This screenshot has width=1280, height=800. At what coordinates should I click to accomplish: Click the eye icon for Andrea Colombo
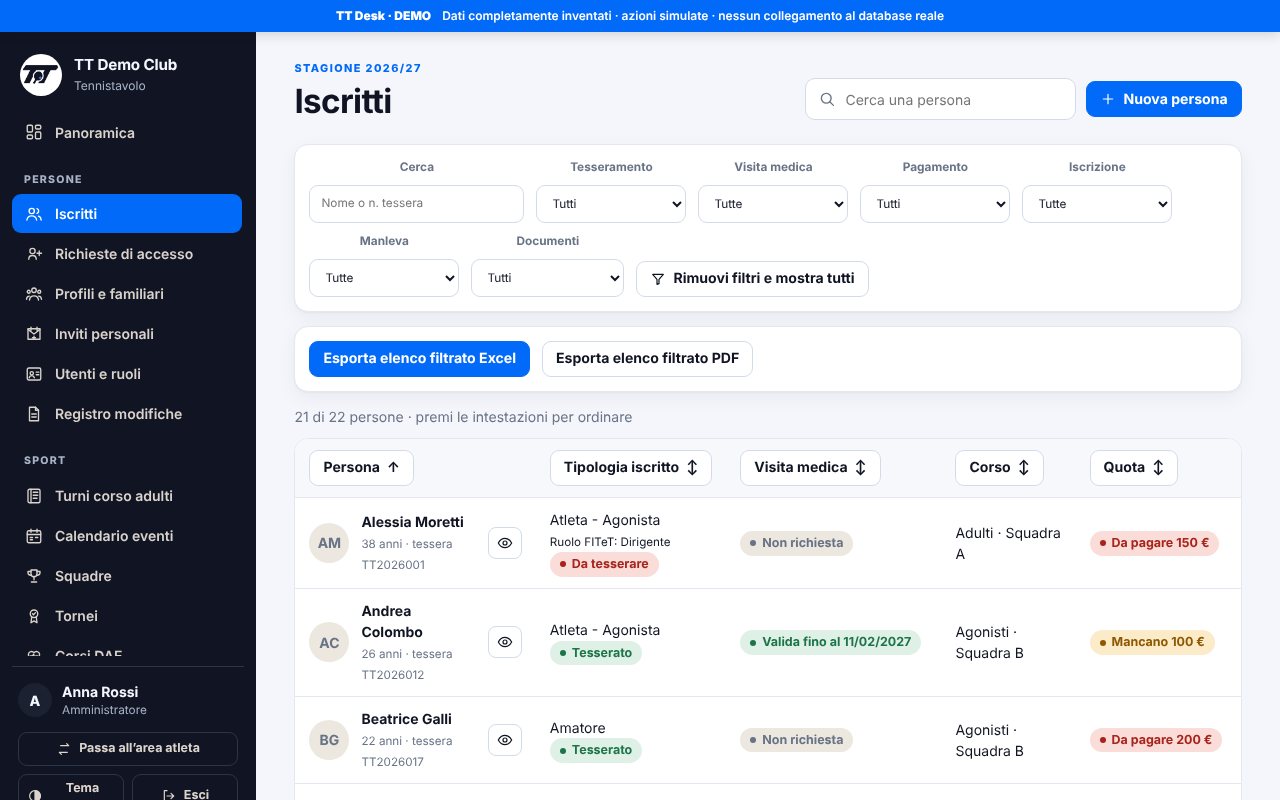tap(505, 642)
